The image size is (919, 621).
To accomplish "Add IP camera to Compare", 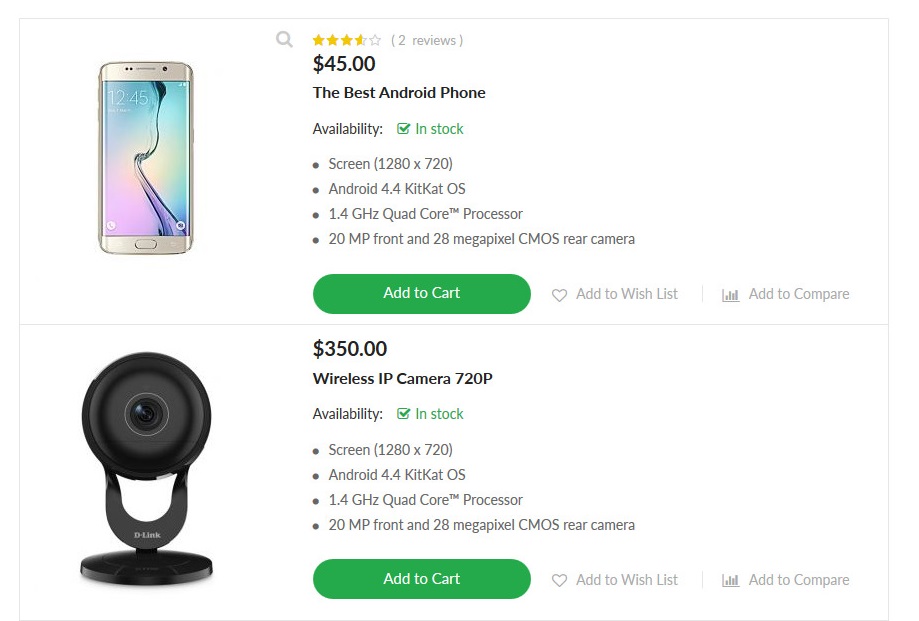I will coord(798,580).
